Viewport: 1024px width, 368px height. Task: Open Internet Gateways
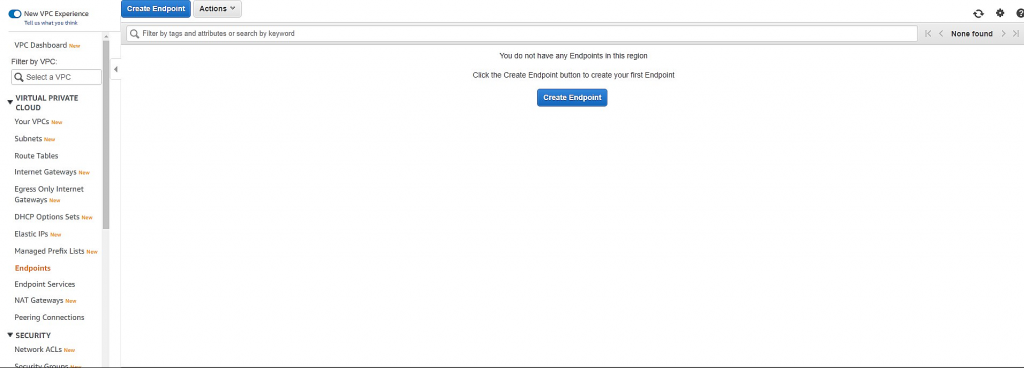pos(45,172)
